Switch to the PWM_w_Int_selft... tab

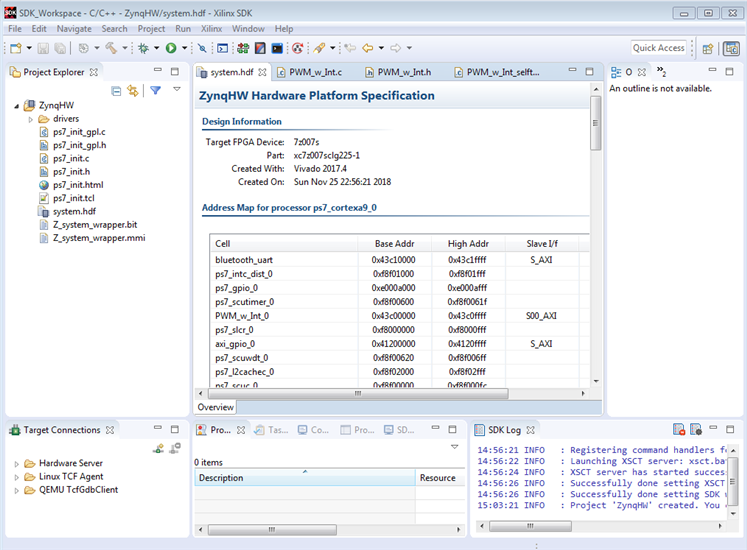coord(497,72)
